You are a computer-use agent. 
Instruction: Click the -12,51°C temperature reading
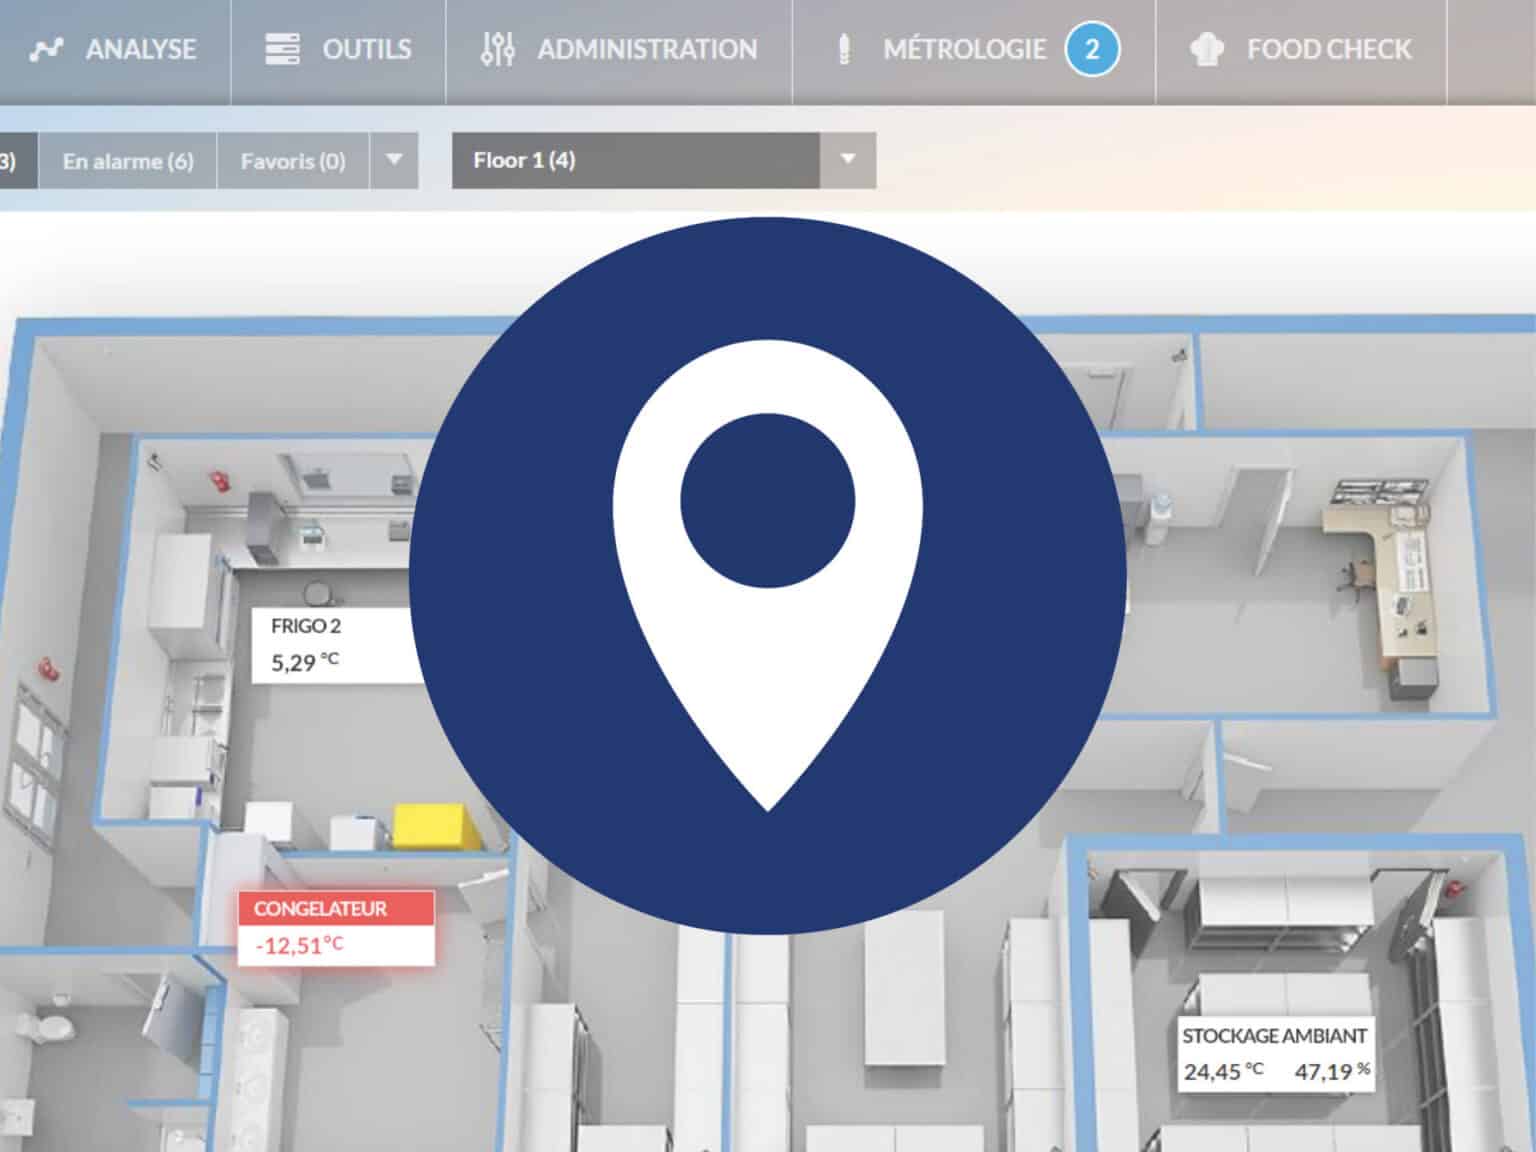[300, 942]
